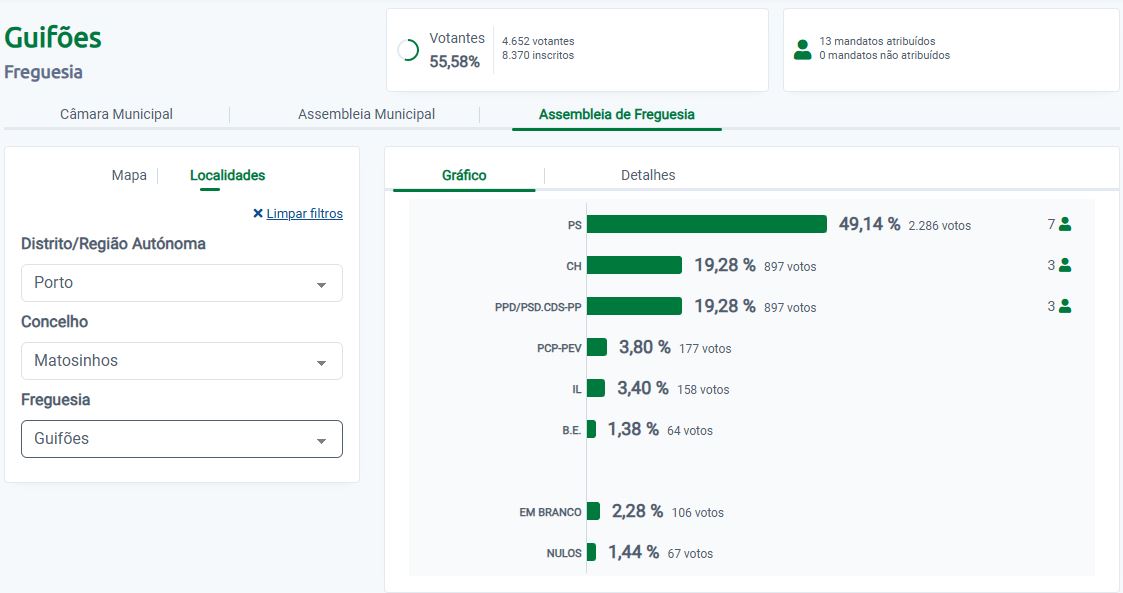The width and height of the screenshot is (1123, 593).
Task: Open the Freguesia dropdown showing Guifões
Action: [182, 439]
